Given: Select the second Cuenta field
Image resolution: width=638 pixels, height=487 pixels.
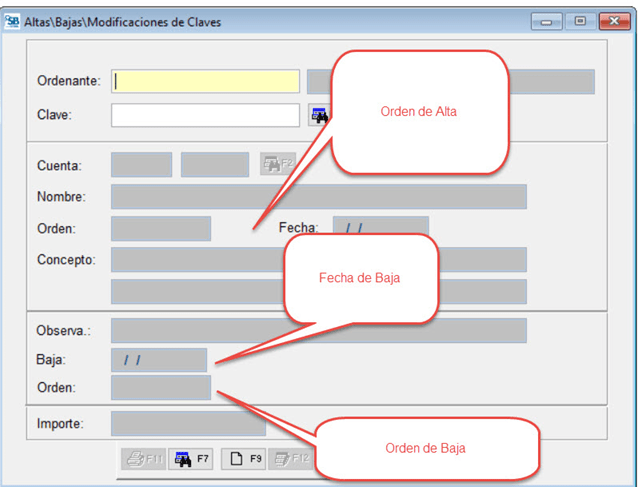Looking at the screenshot, I should tap(215, 165).
